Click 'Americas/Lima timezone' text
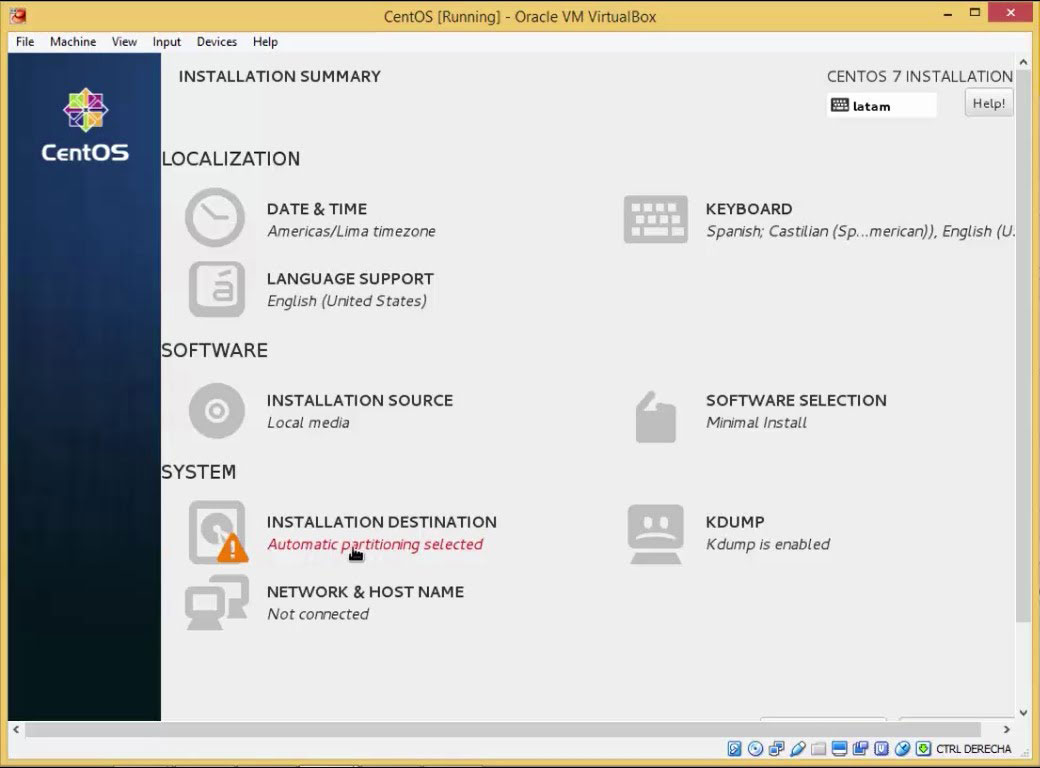Image resolution: width=1040 pixels, height=768 pixels. click(x=351, y=231)
